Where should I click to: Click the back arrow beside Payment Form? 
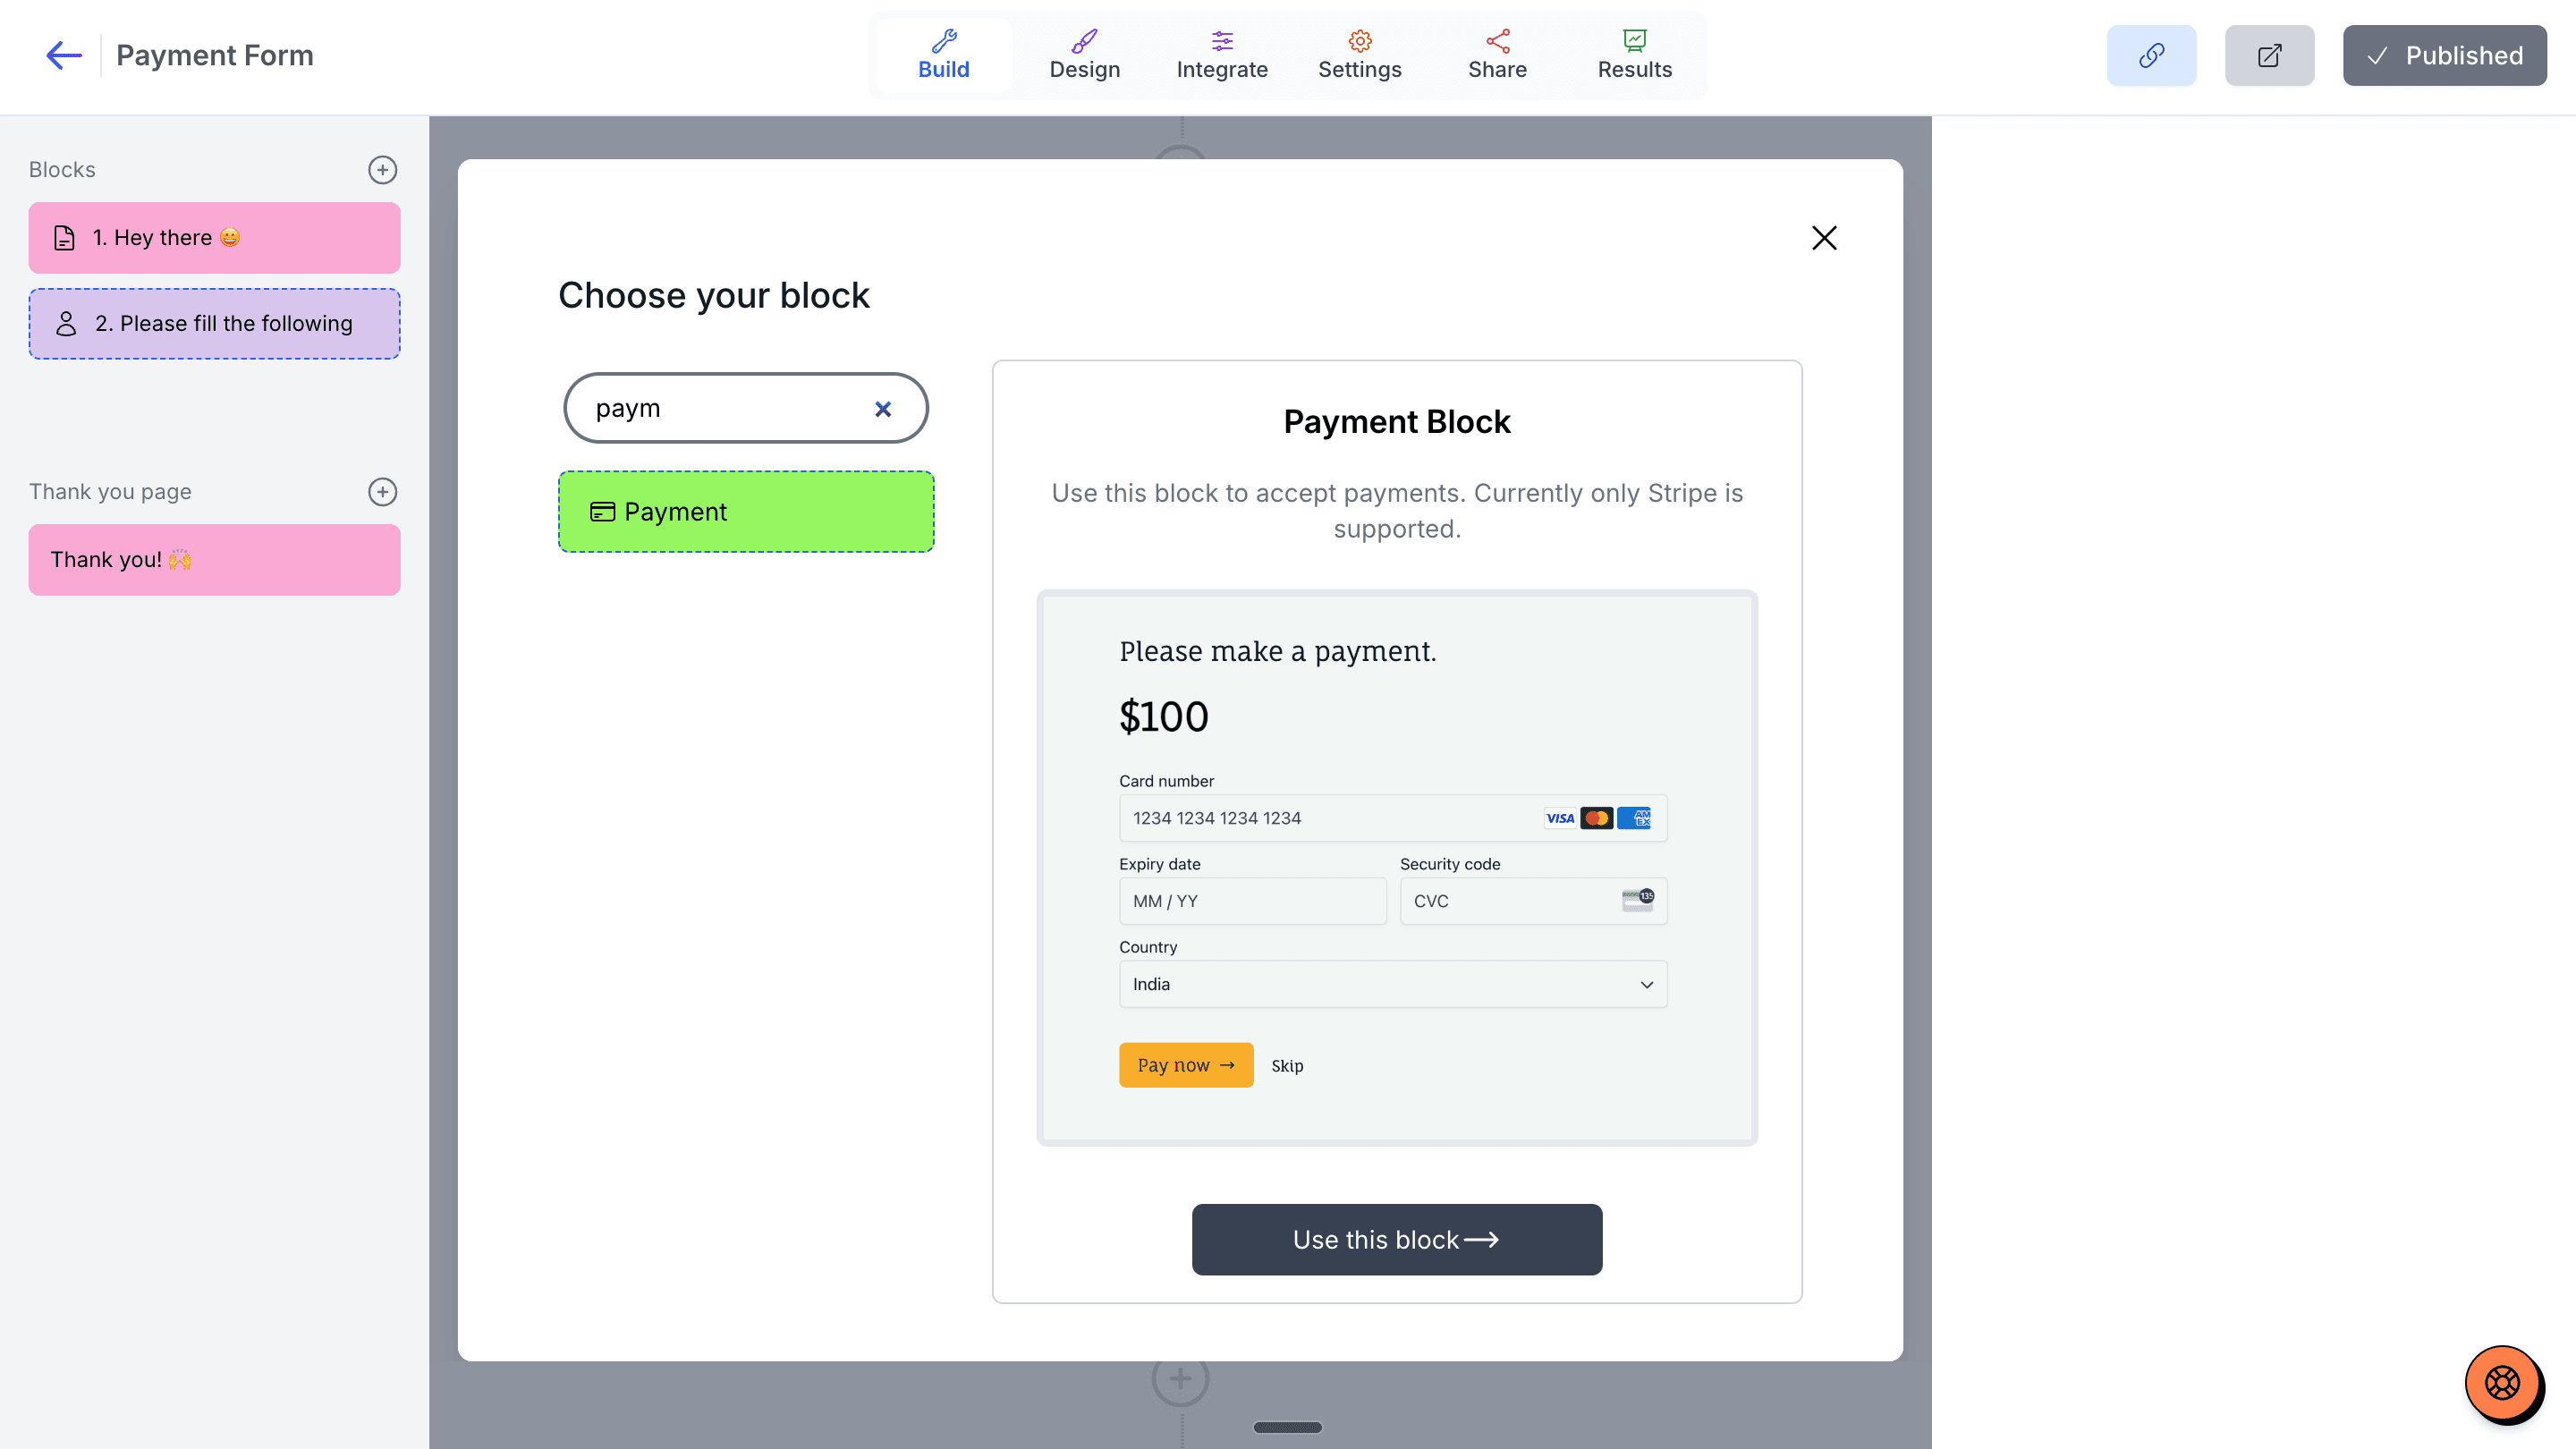coord(63,55)
